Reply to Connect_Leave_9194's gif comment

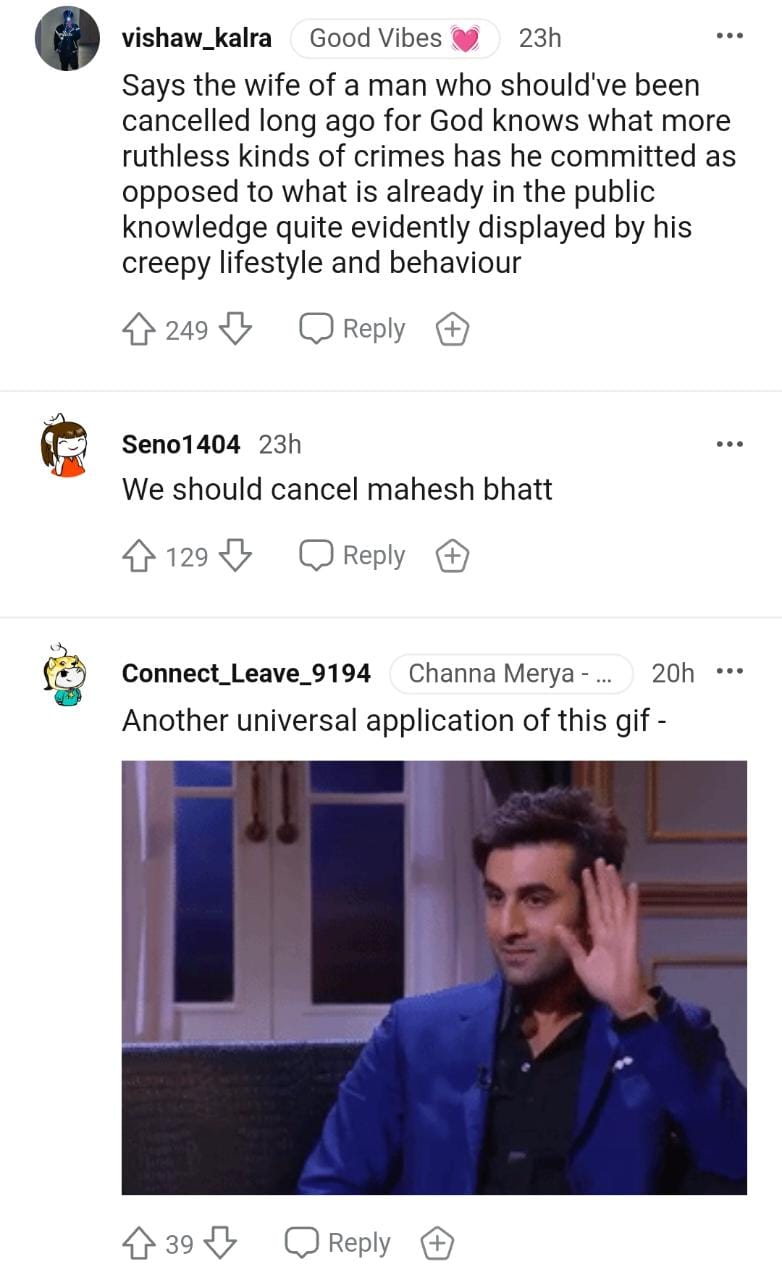click(x=338, y=1243)
